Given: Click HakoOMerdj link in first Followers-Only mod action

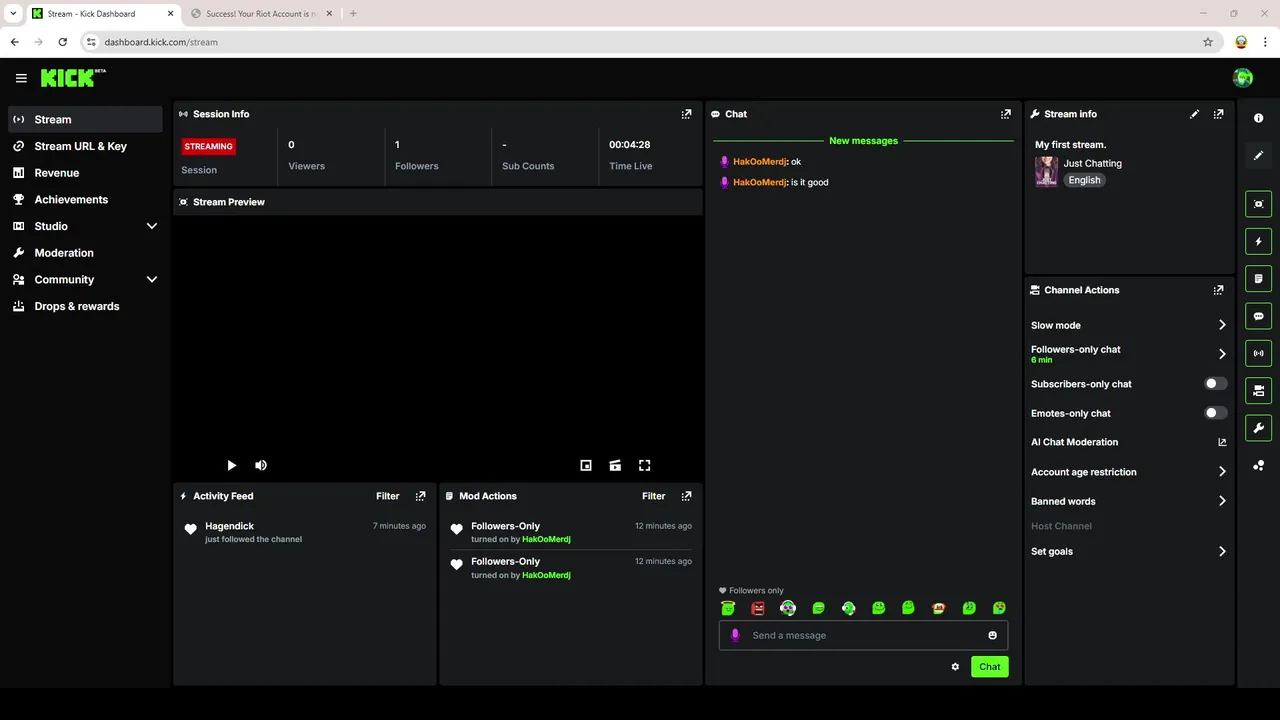Looking at the screenshot, I should pos(546,539).
